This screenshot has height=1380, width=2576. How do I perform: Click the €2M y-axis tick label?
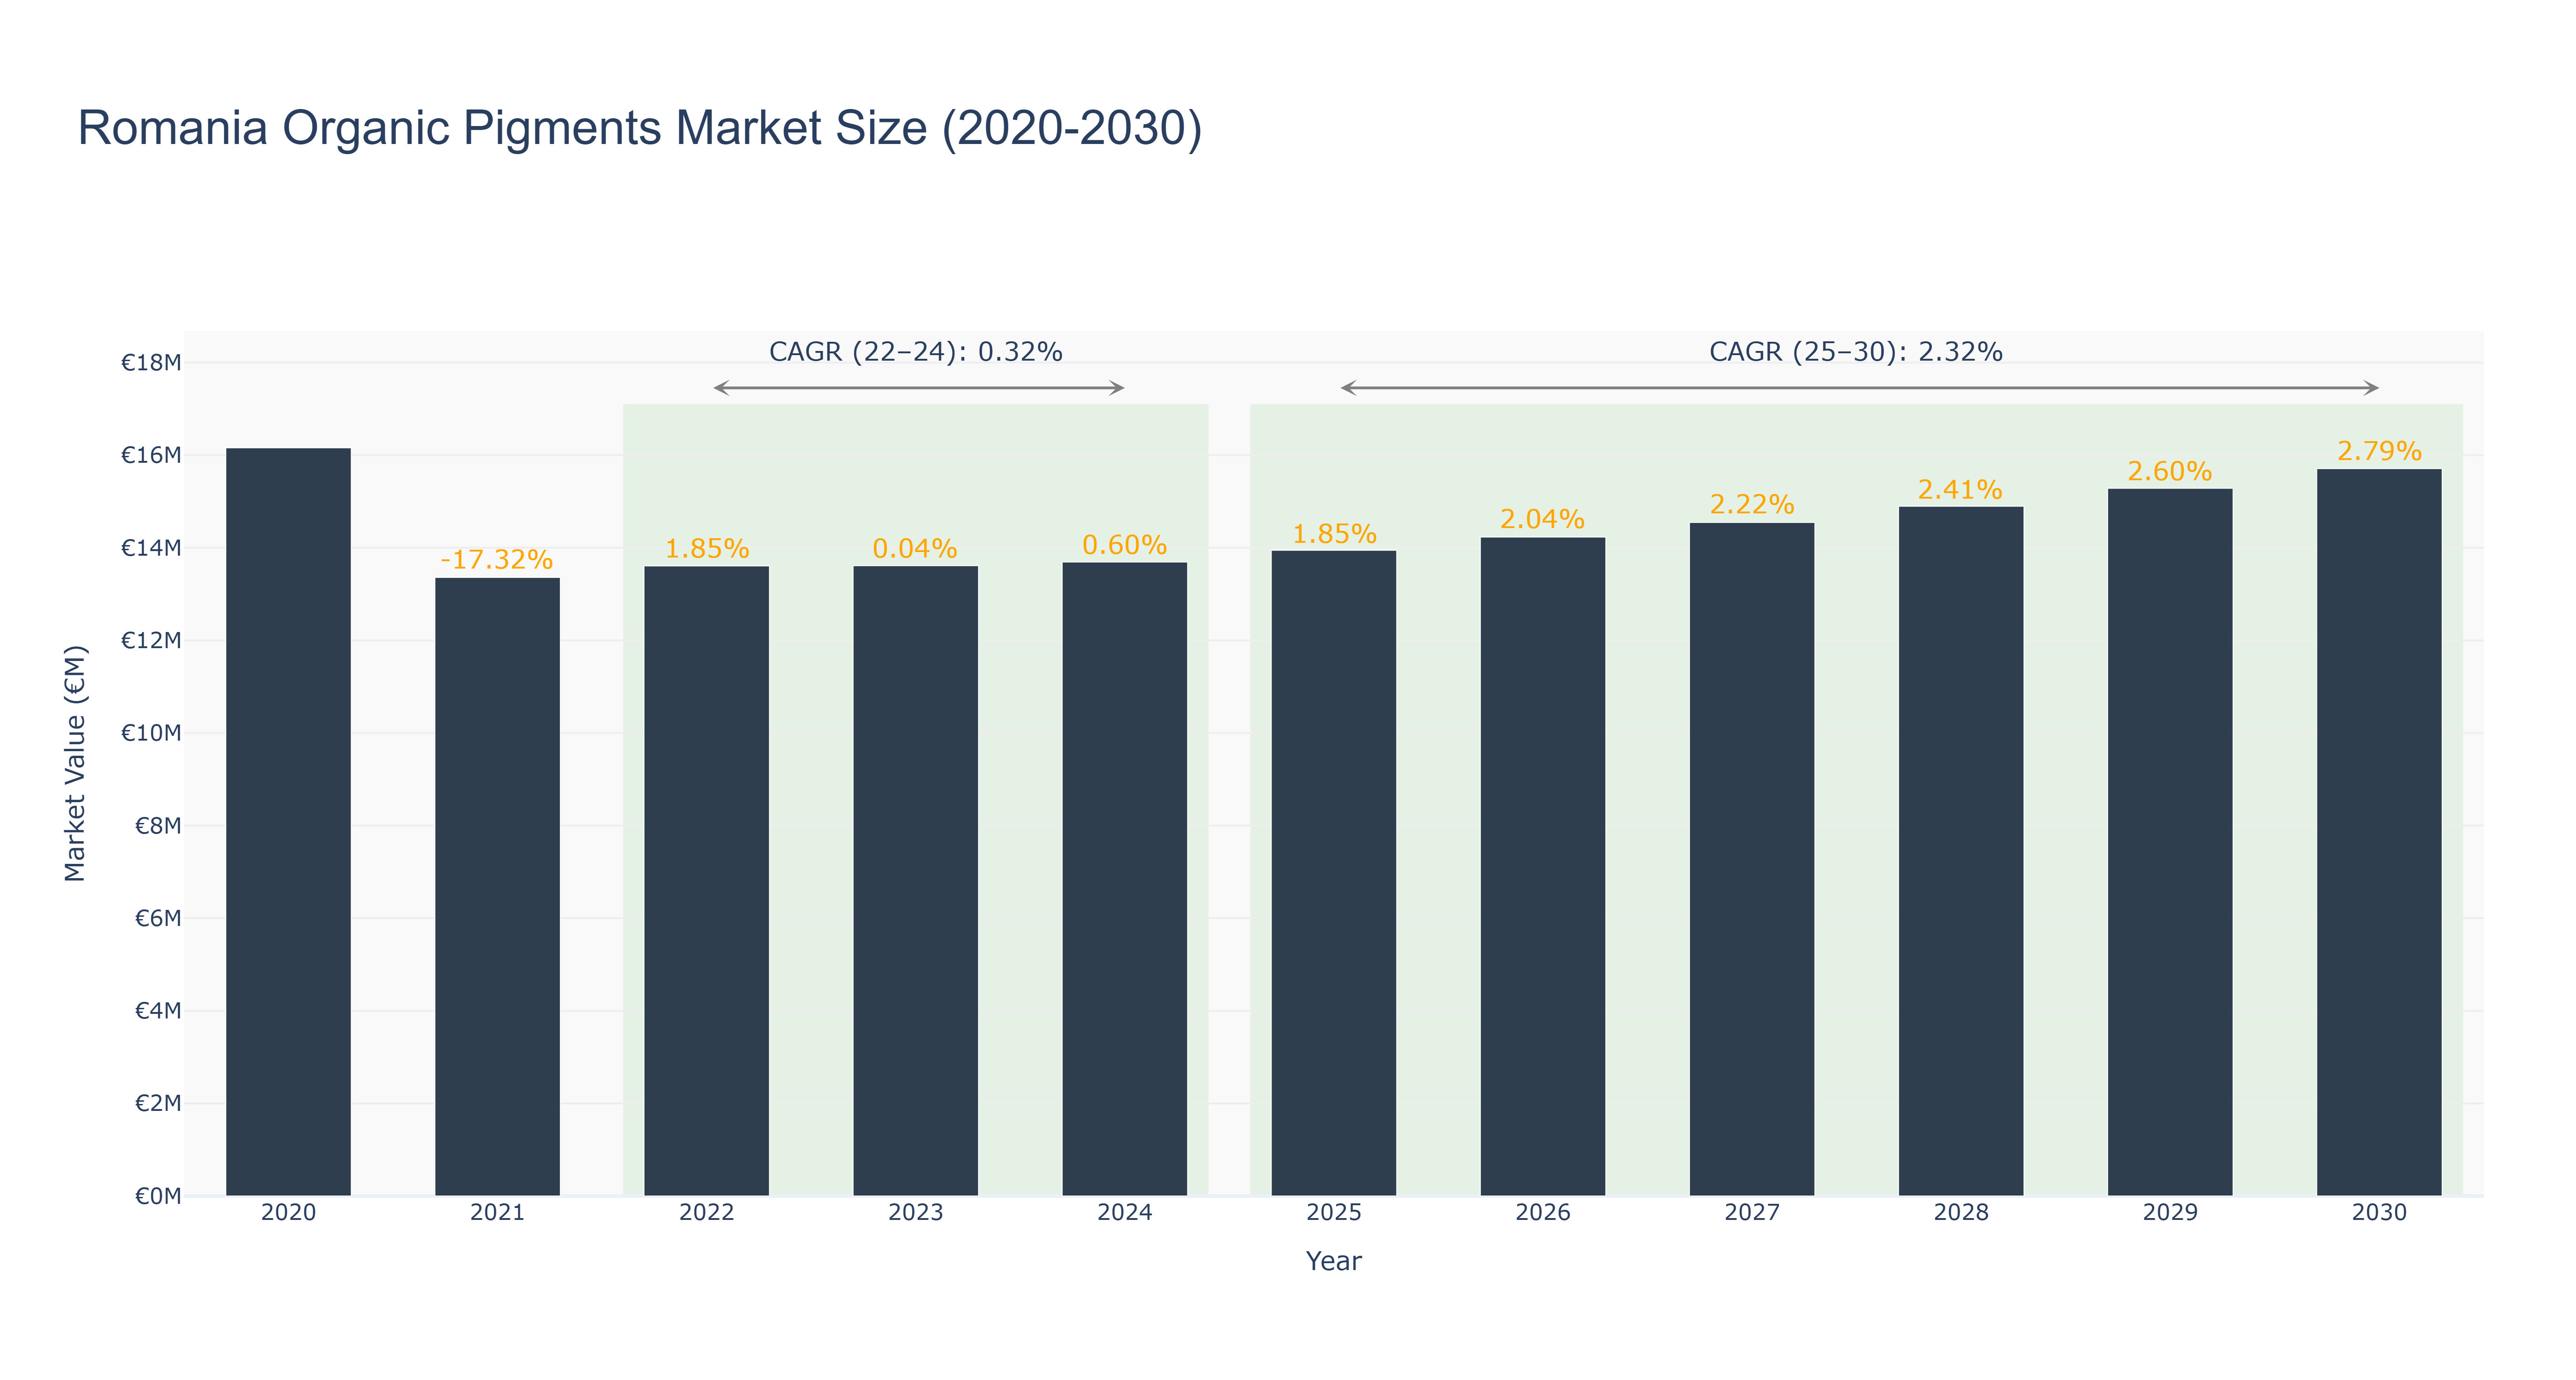158,1103
